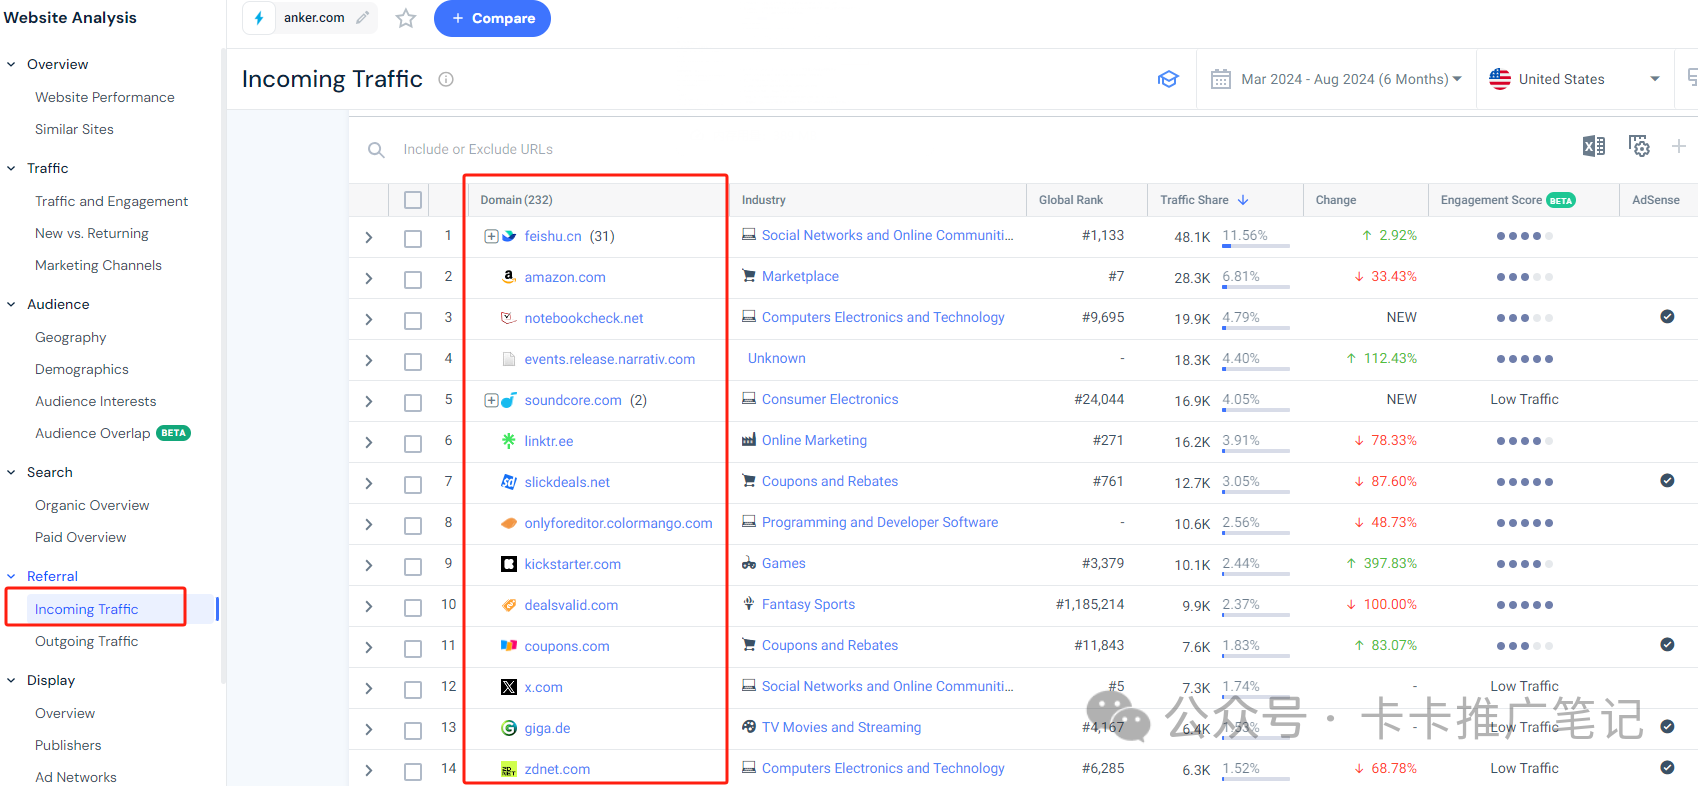Click traffic share bar for feishu.cn 11.56%
Image resolution: width=1698 pixels, height=786 pixels.
[1255, 245]
